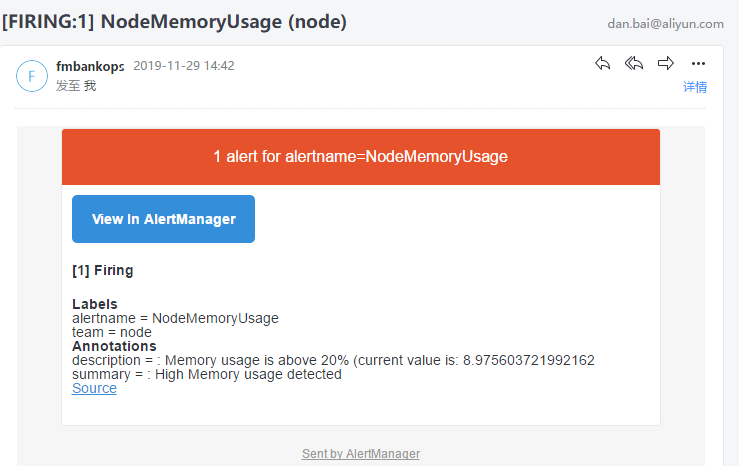Click the email address dan.bai@aliyun.com

click(x=665, y=24)
